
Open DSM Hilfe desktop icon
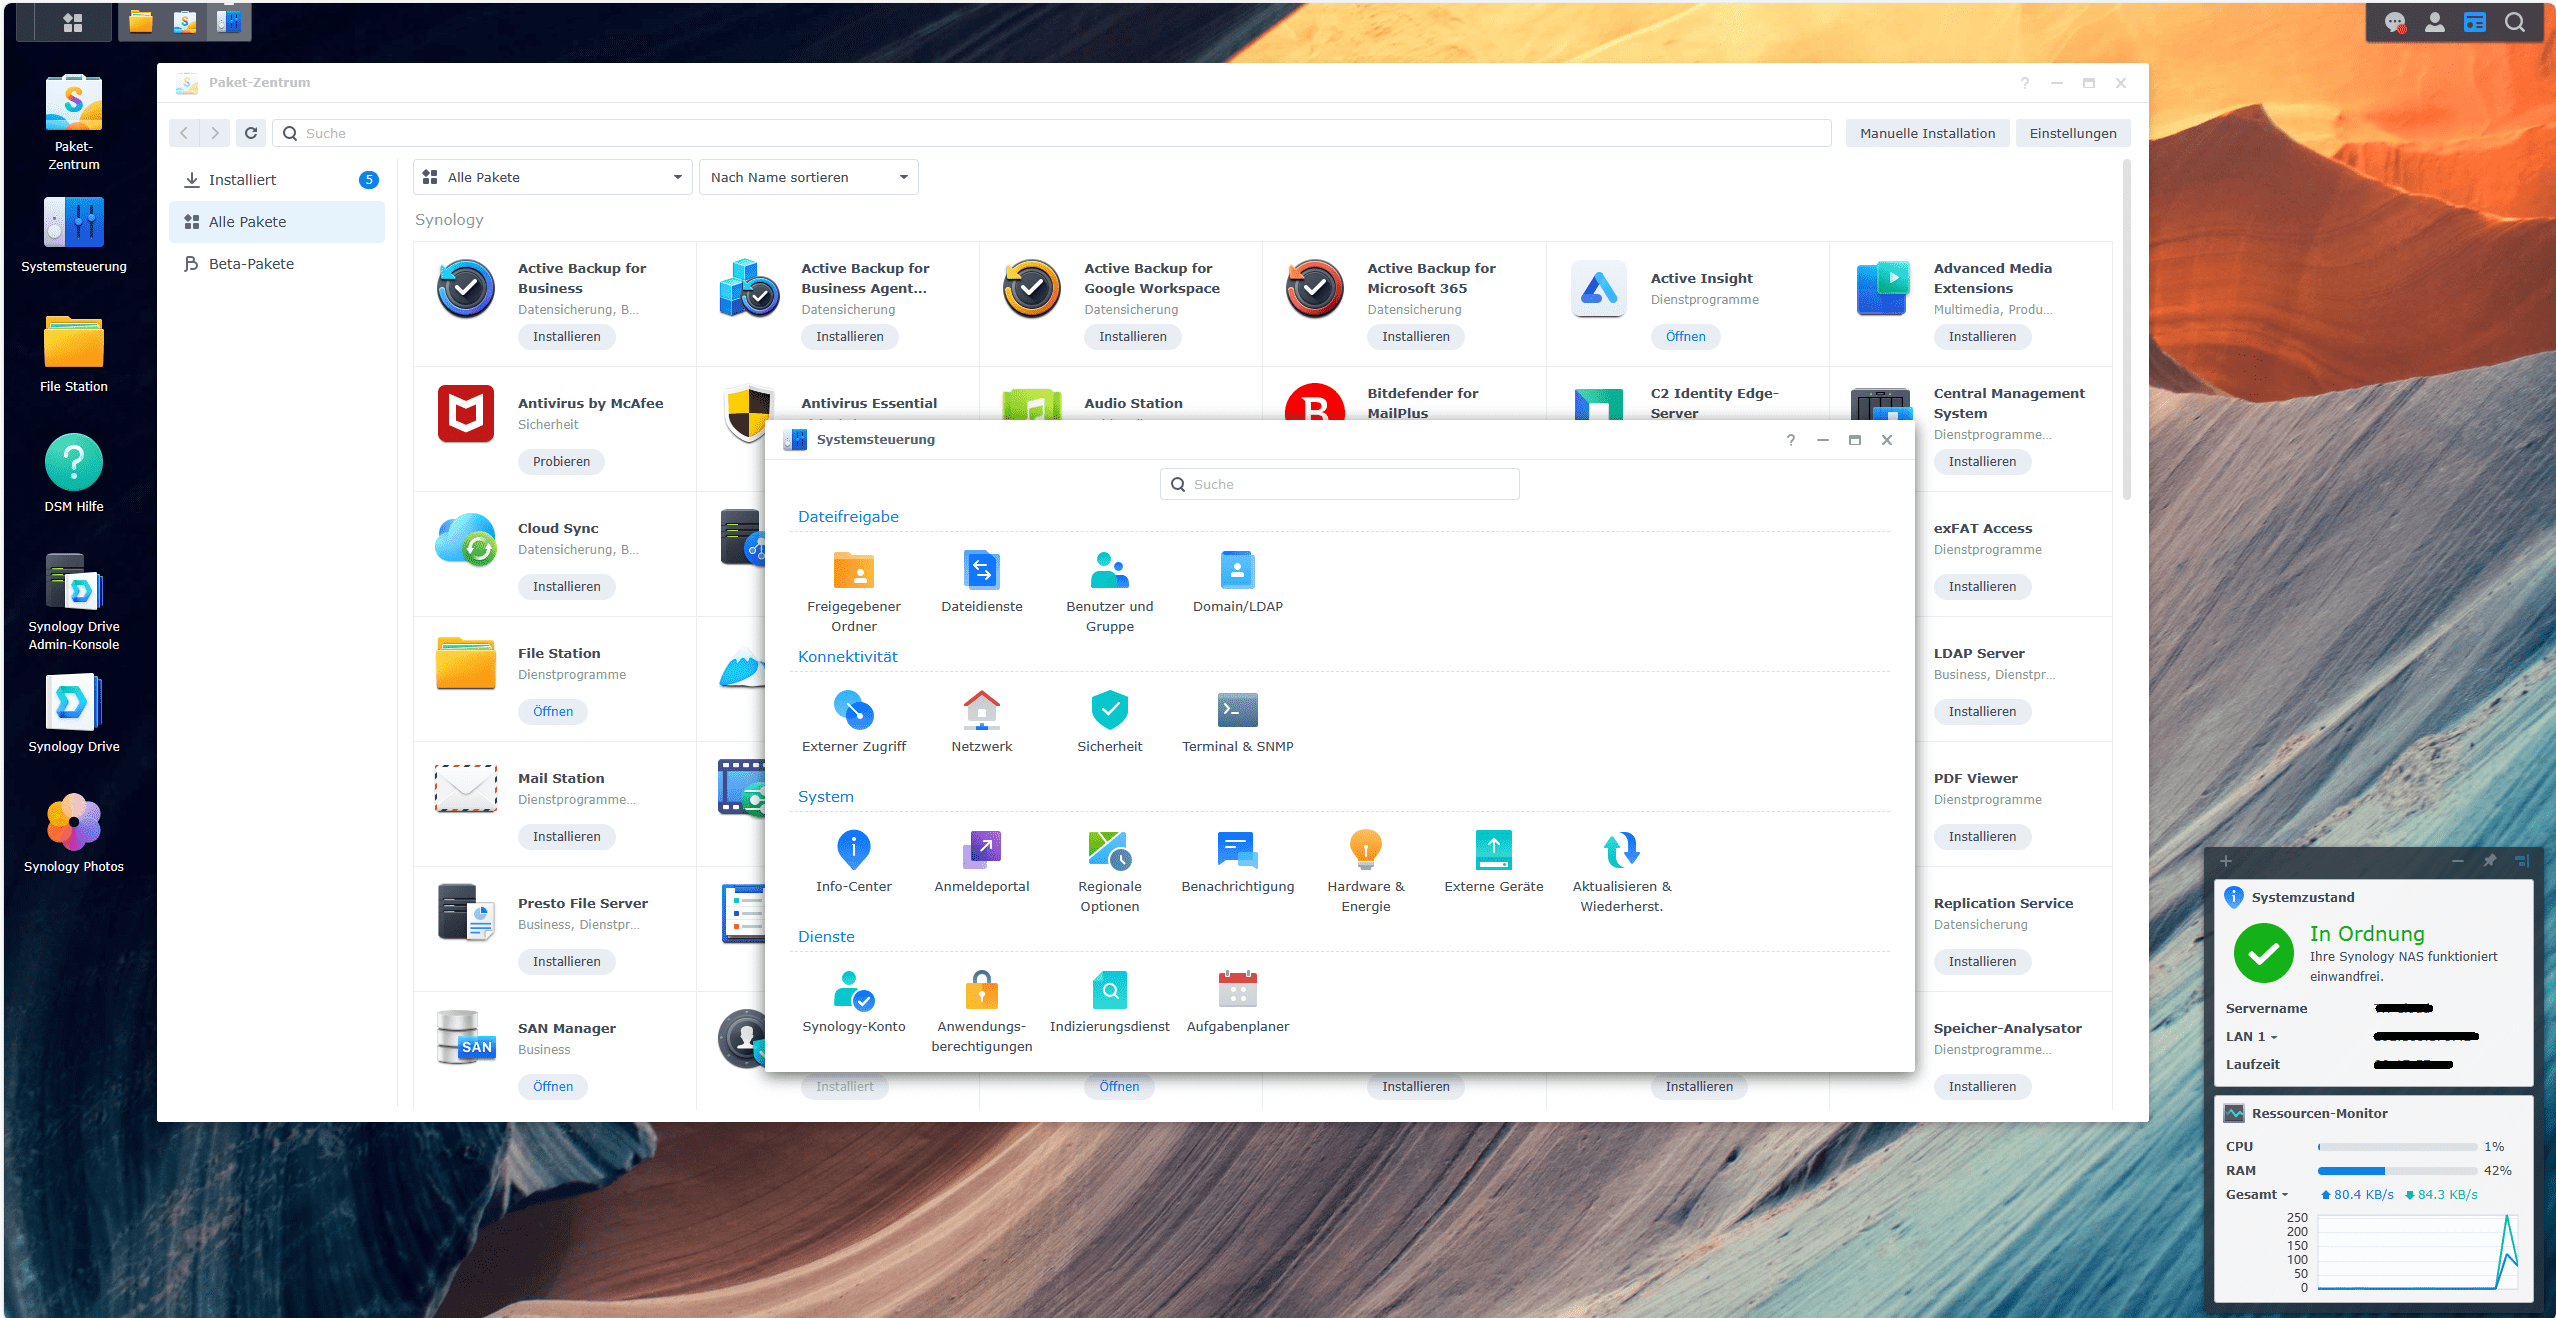click(x=74, y=473)
